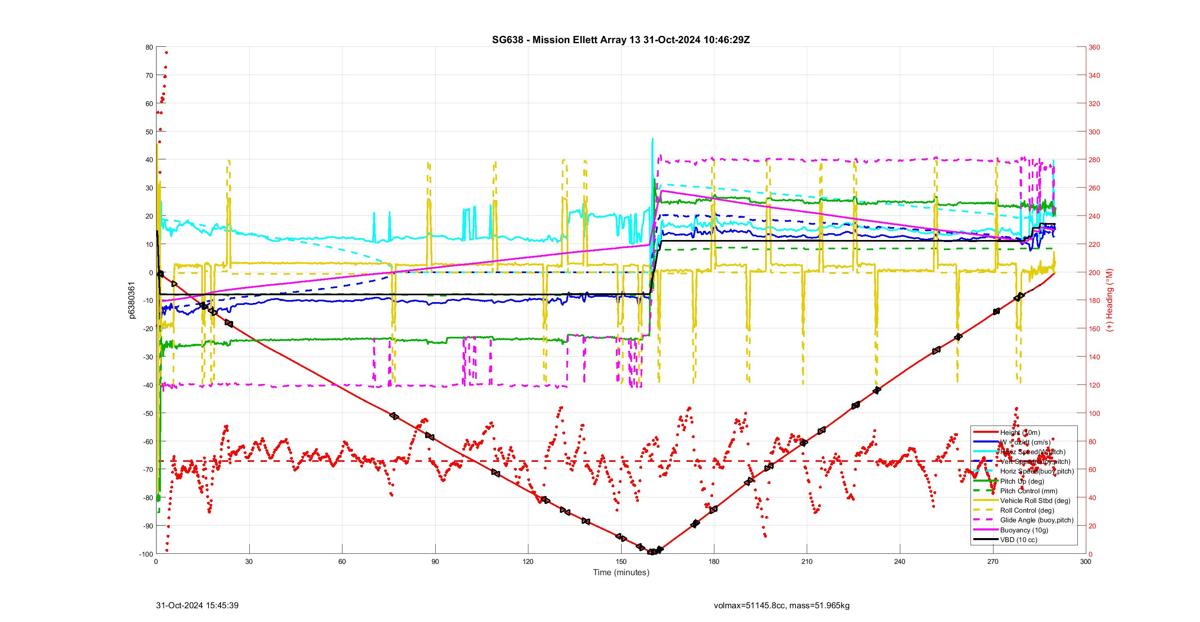The image size is (1200, 622).
Task: Click left y-axis tick label '-100'
Action: click(x=145, y=554)
